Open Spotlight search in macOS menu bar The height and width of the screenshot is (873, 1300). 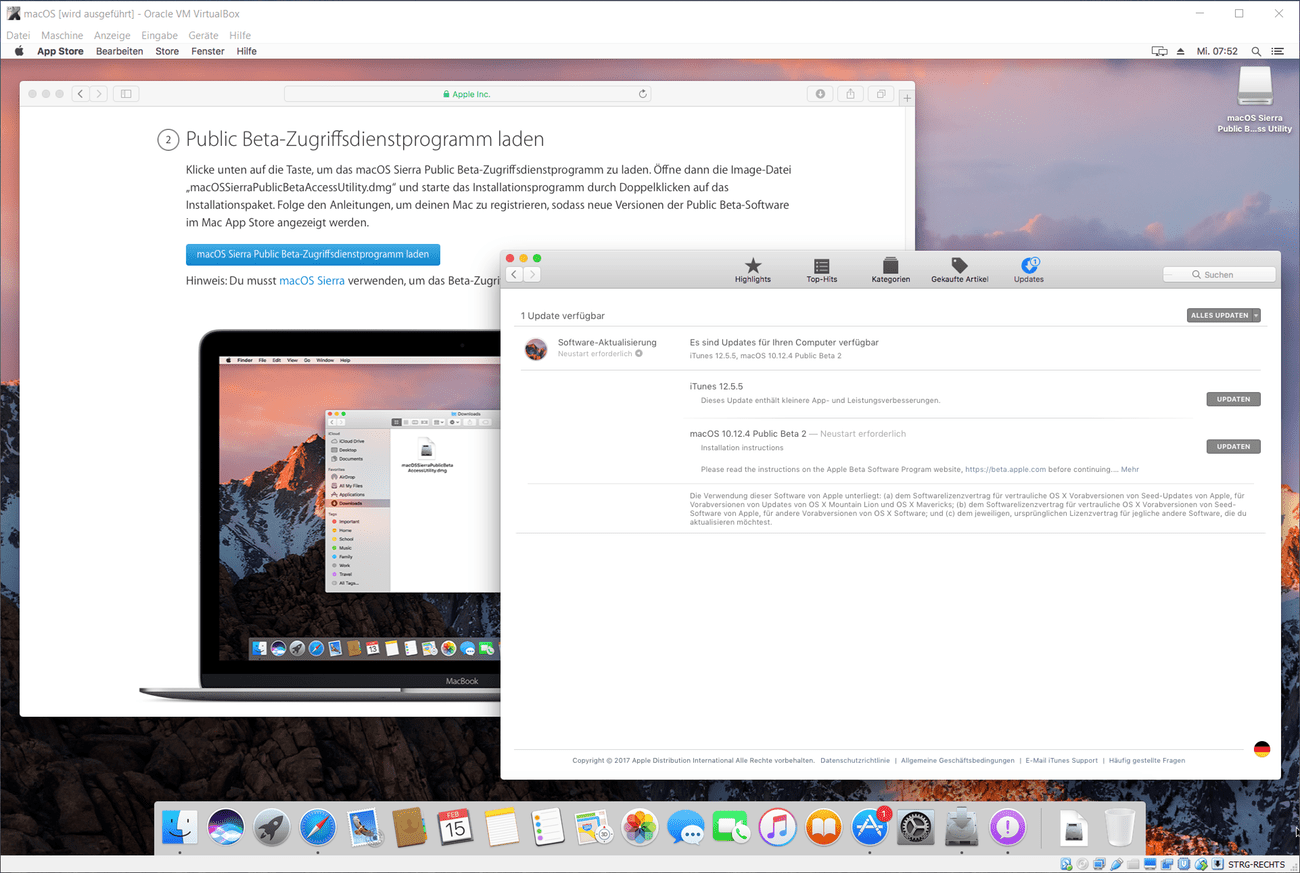click(1256, 51)
